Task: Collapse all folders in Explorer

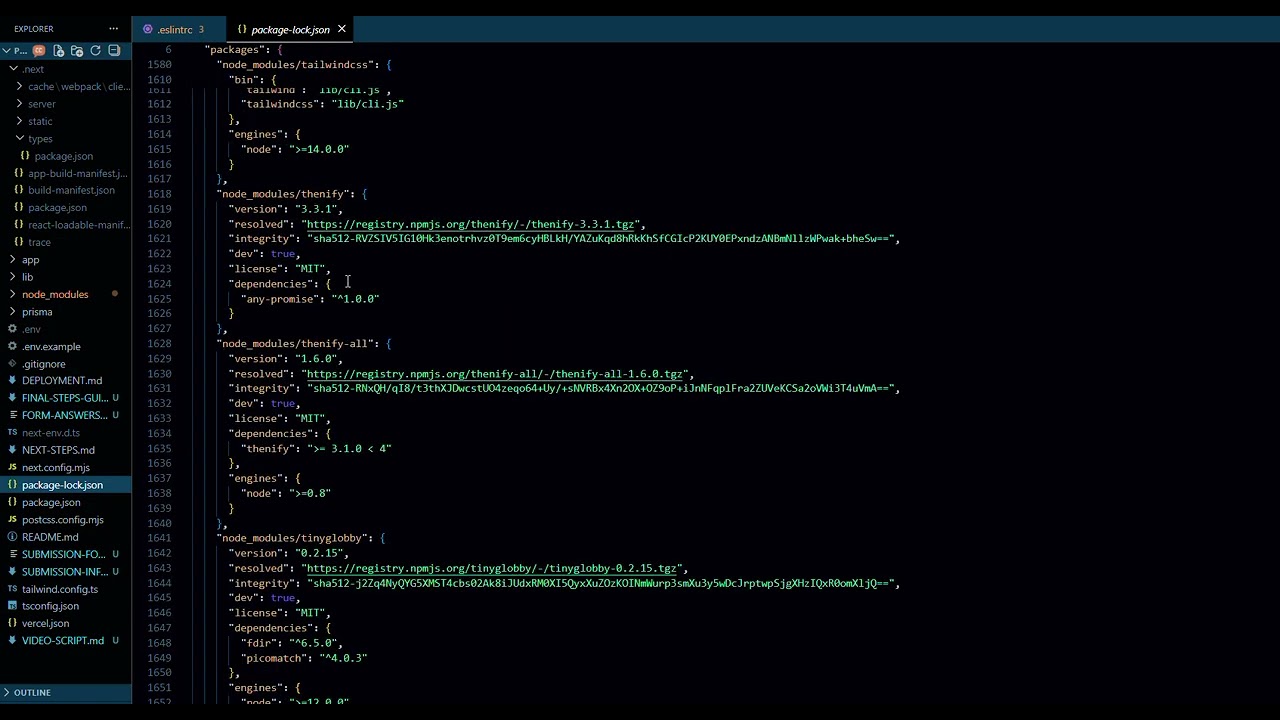Action: tap(114, 50)
